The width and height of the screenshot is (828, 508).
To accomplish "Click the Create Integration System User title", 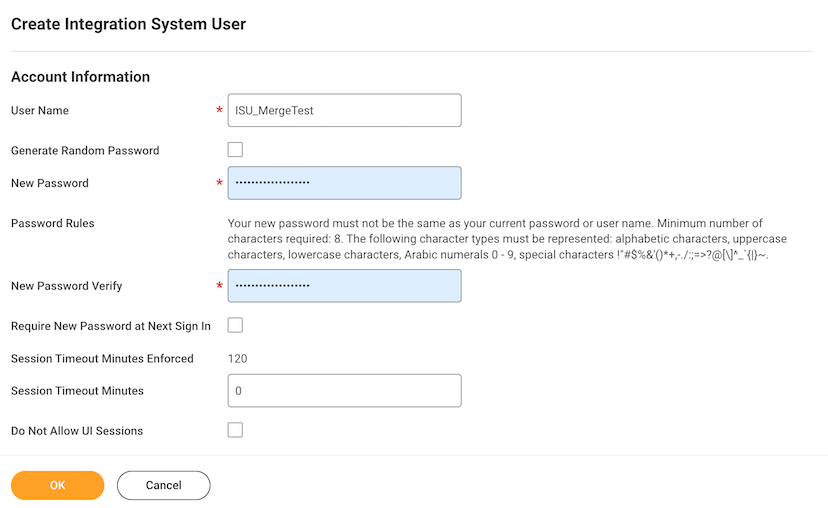I will (128, 23).
